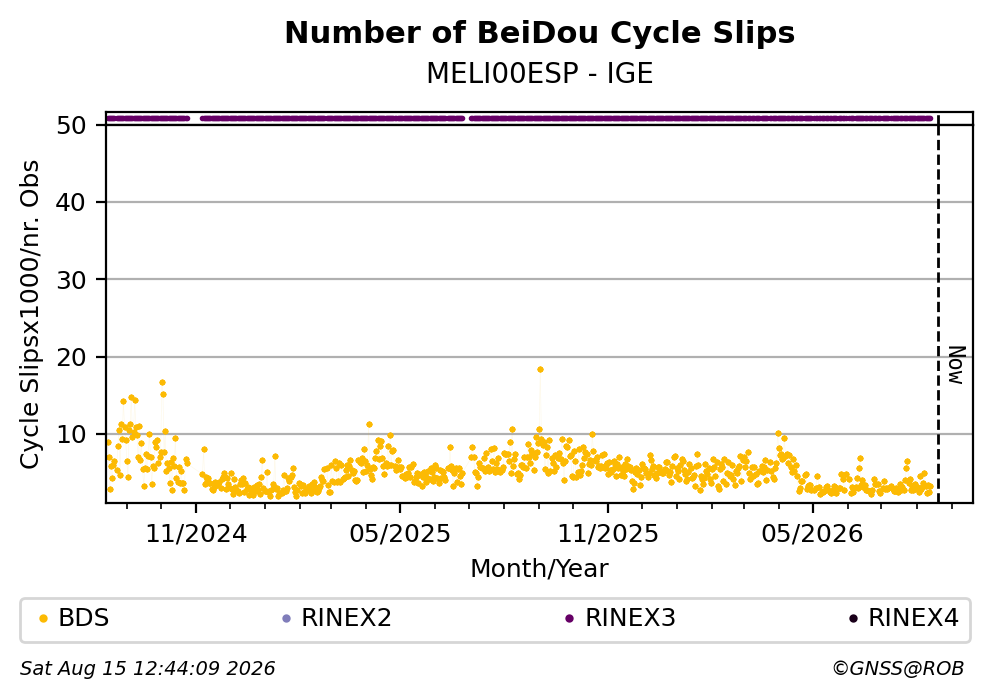Select the RINEX2 legend label
Viewport: 992px width, 699px height.
pos(346,618)
